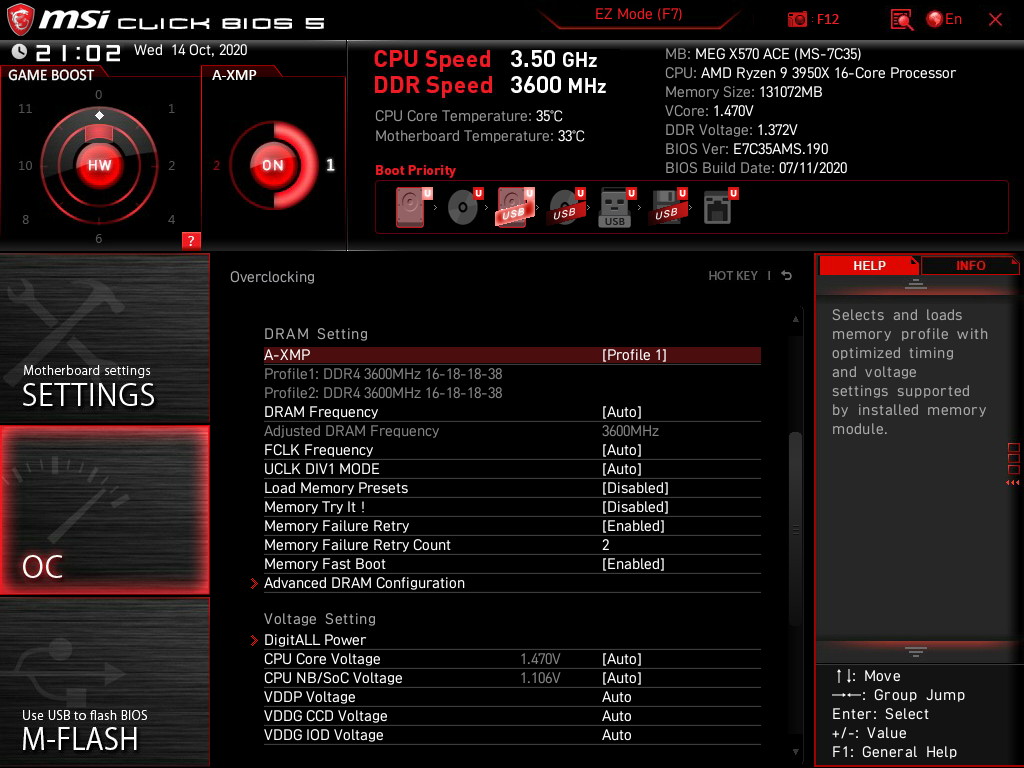Screen dimensions: 1024x768
Task: Click the red arrows right-edge panel handle
Action: tap(1013, 483)
